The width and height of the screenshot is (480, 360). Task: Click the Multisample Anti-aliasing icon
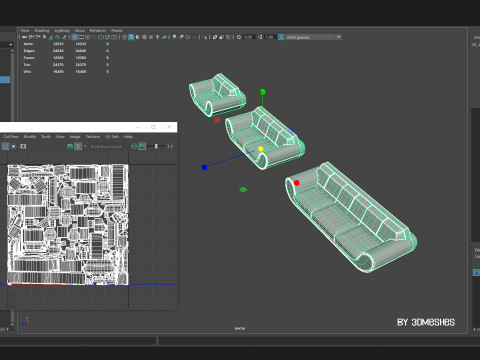click(188, 37)
